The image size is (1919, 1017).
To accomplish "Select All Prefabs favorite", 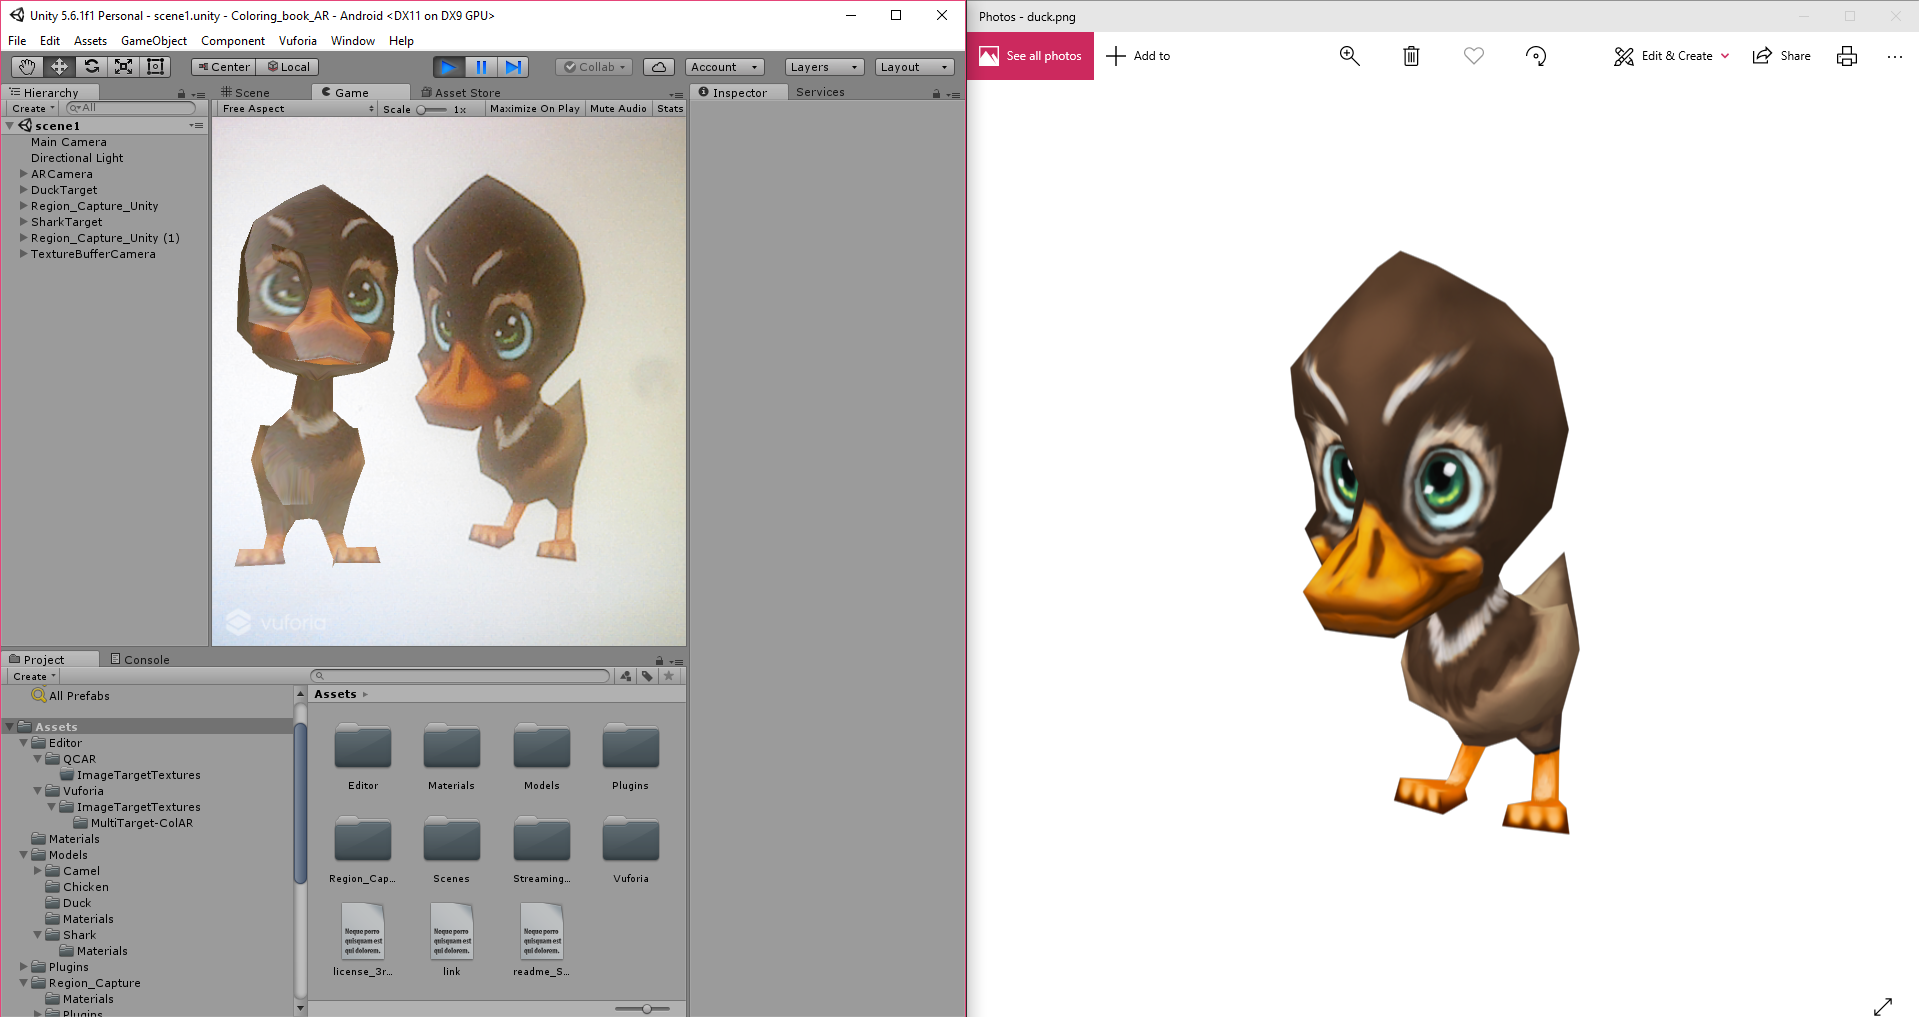I will tap(79, 696).
